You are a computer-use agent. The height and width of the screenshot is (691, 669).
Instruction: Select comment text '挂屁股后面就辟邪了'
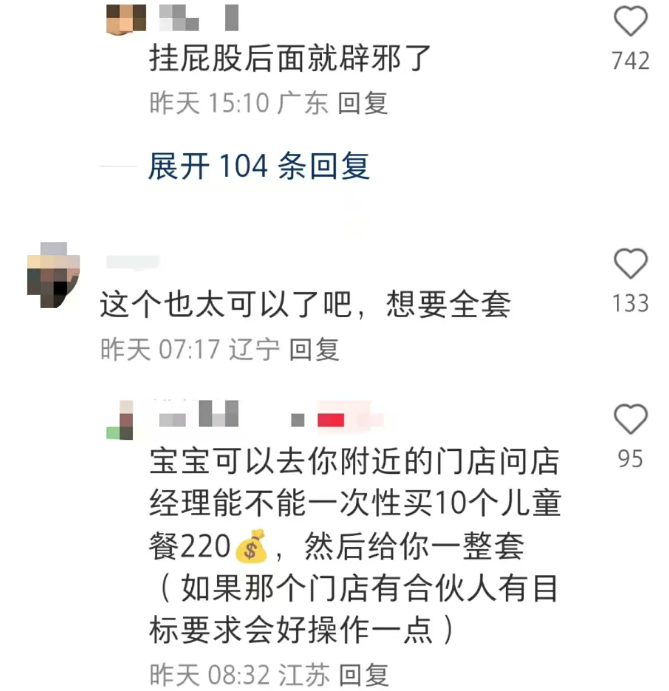tap(290, 59)
